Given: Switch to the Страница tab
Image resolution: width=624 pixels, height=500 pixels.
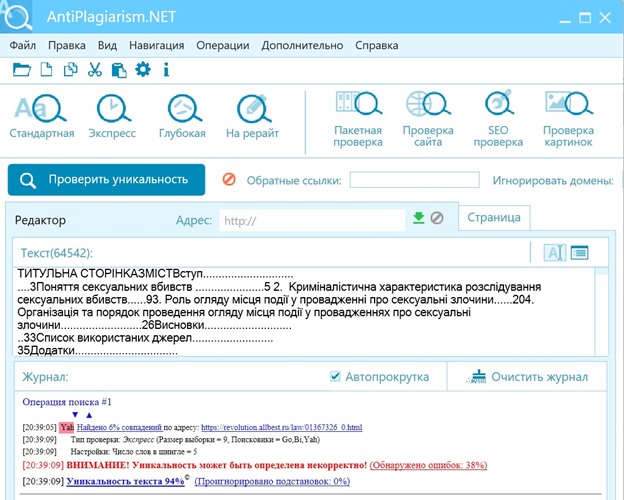Looking at the screenshot, I should tap(494, 217).
